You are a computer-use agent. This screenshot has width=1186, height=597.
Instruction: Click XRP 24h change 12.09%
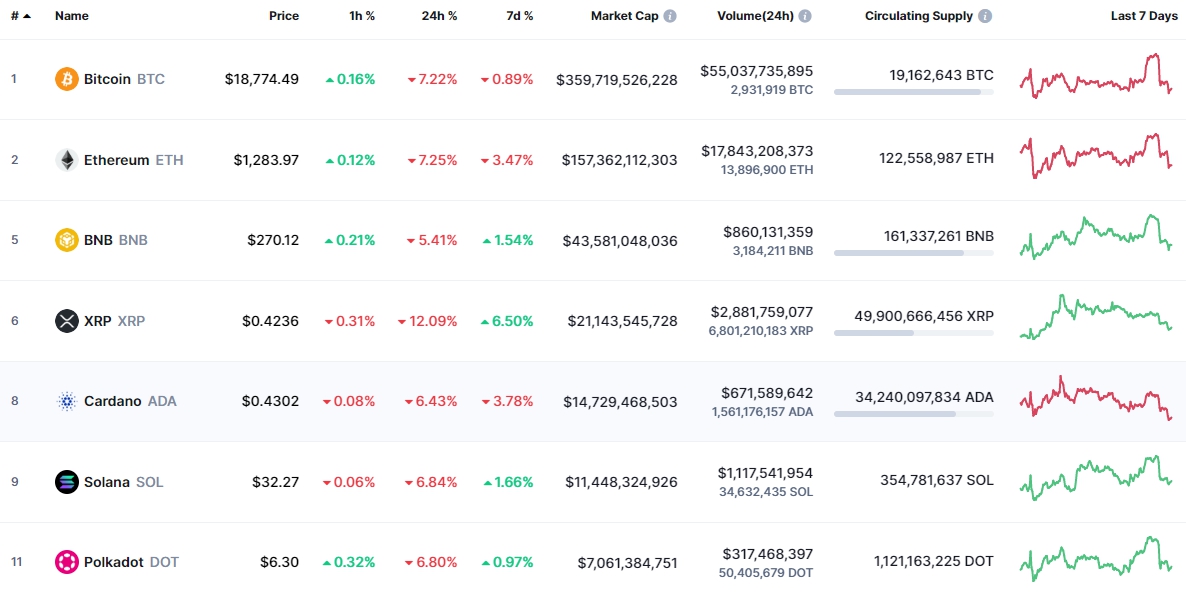[x=427, y=321]
